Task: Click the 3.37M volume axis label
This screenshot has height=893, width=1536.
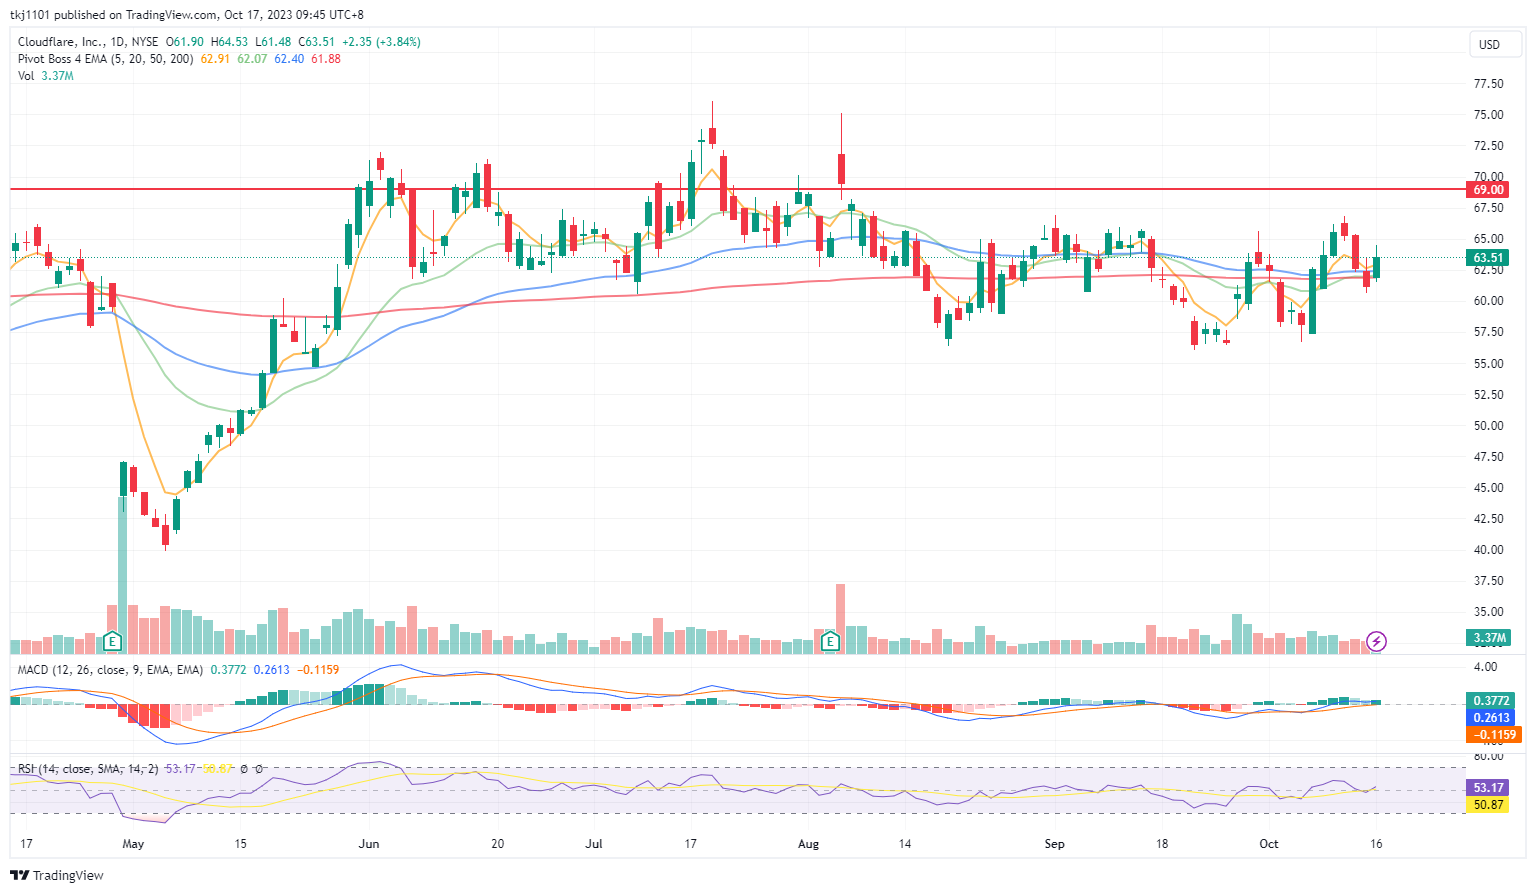Action: 1488,638
